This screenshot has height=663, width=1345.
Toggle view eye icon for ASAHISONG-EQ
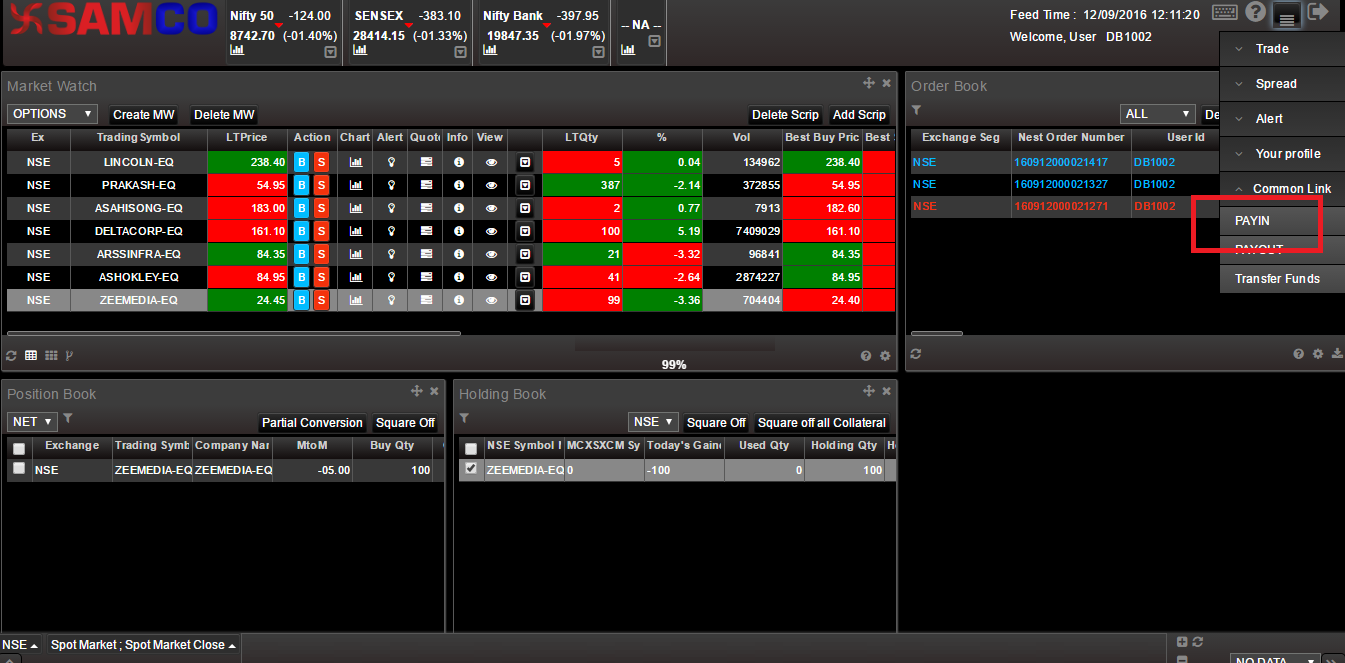491,208
